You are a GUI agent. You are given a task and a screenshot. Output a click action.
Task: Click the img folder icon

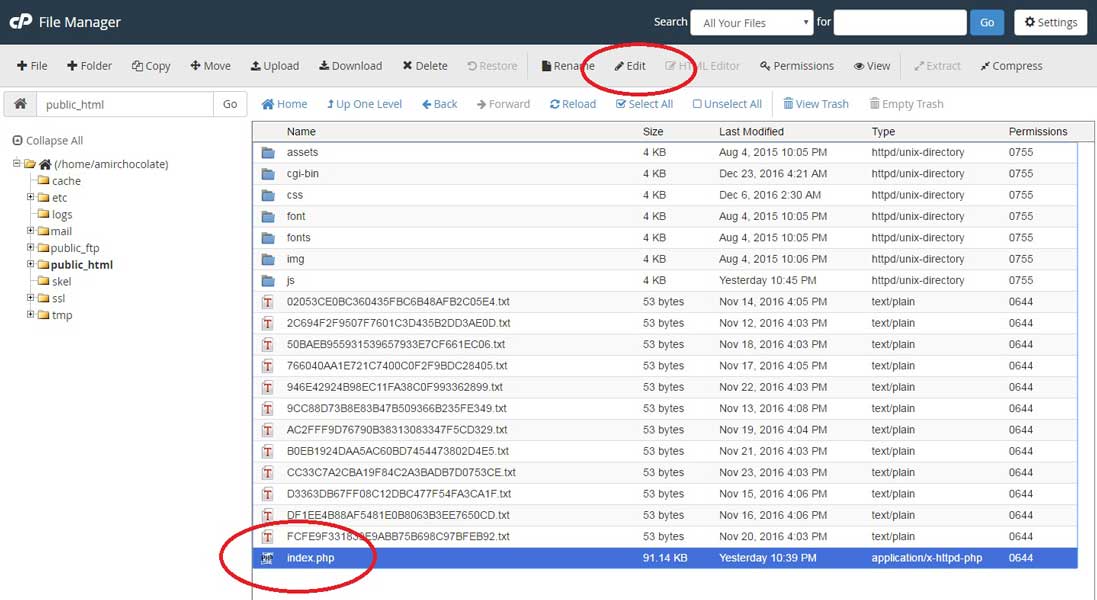click(x=268, y=259)
